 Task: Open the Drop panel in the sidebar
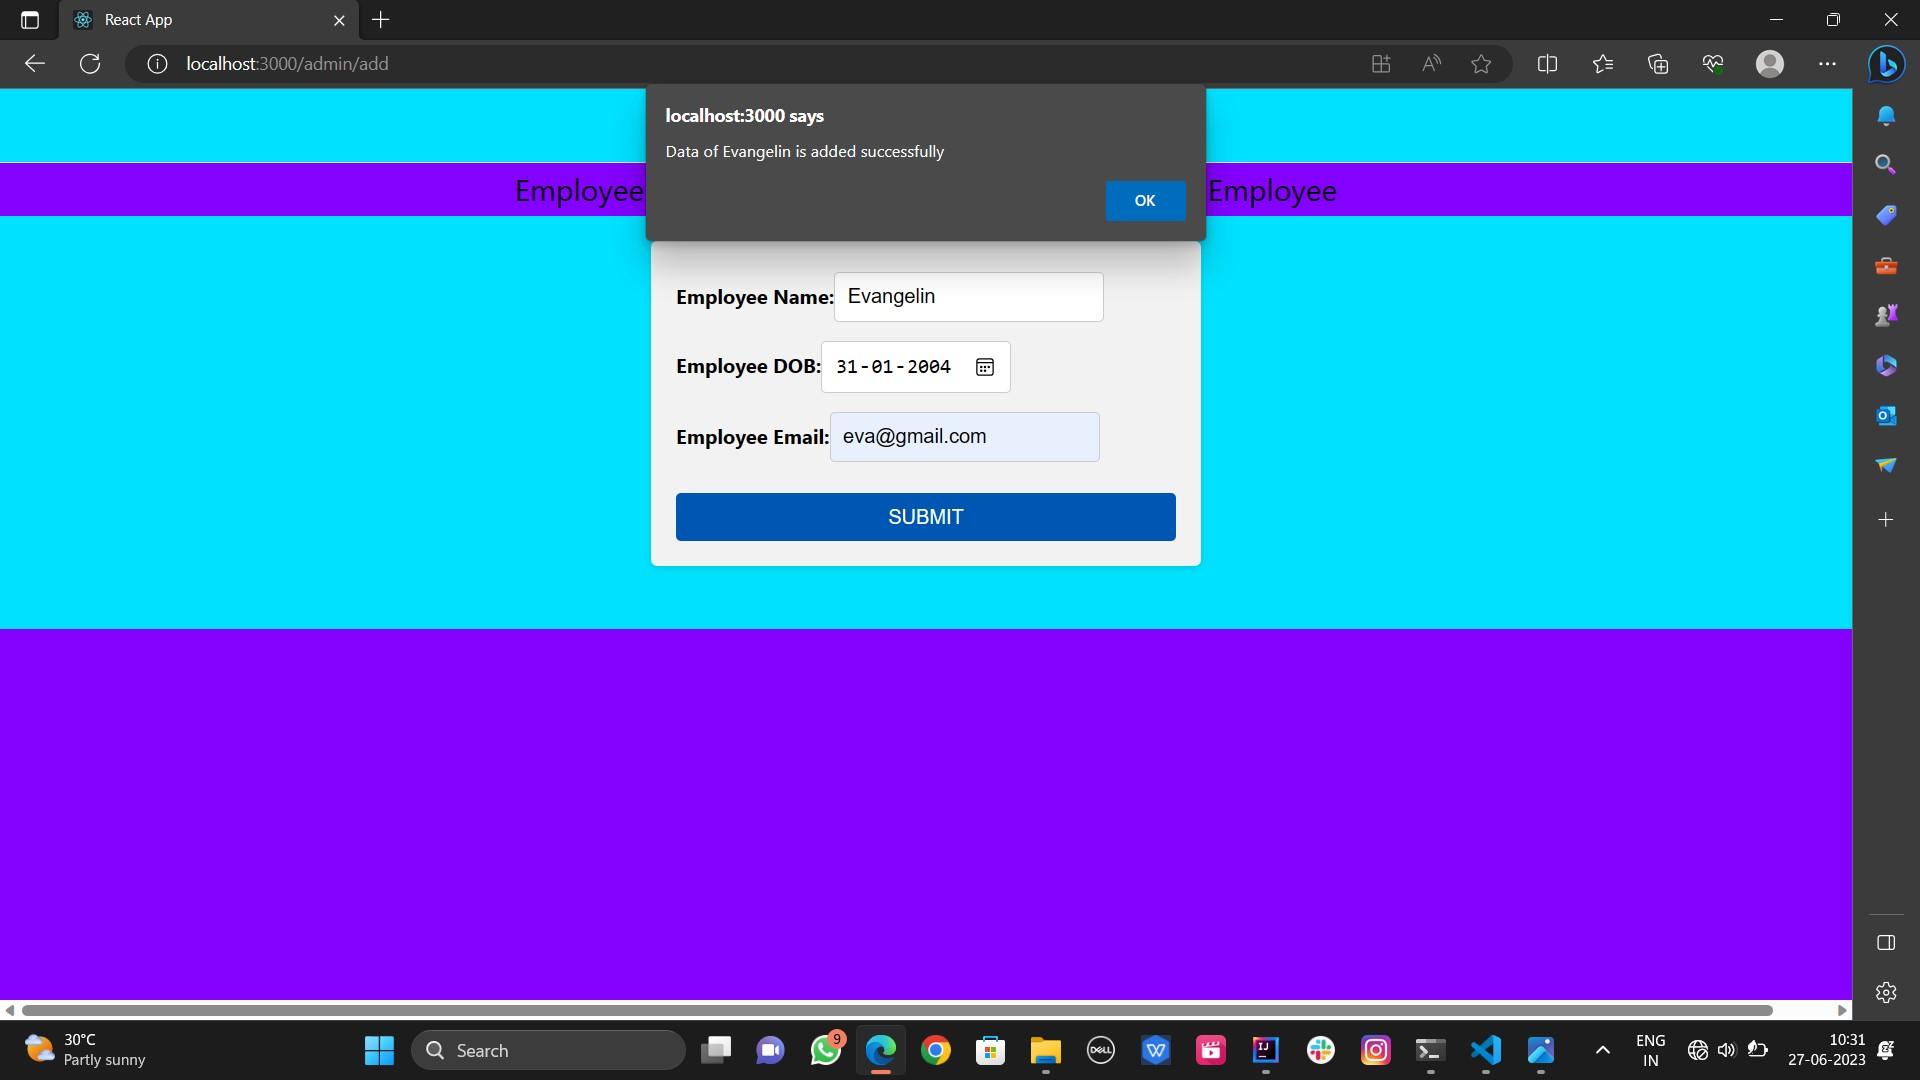[x=1888, y=466]
